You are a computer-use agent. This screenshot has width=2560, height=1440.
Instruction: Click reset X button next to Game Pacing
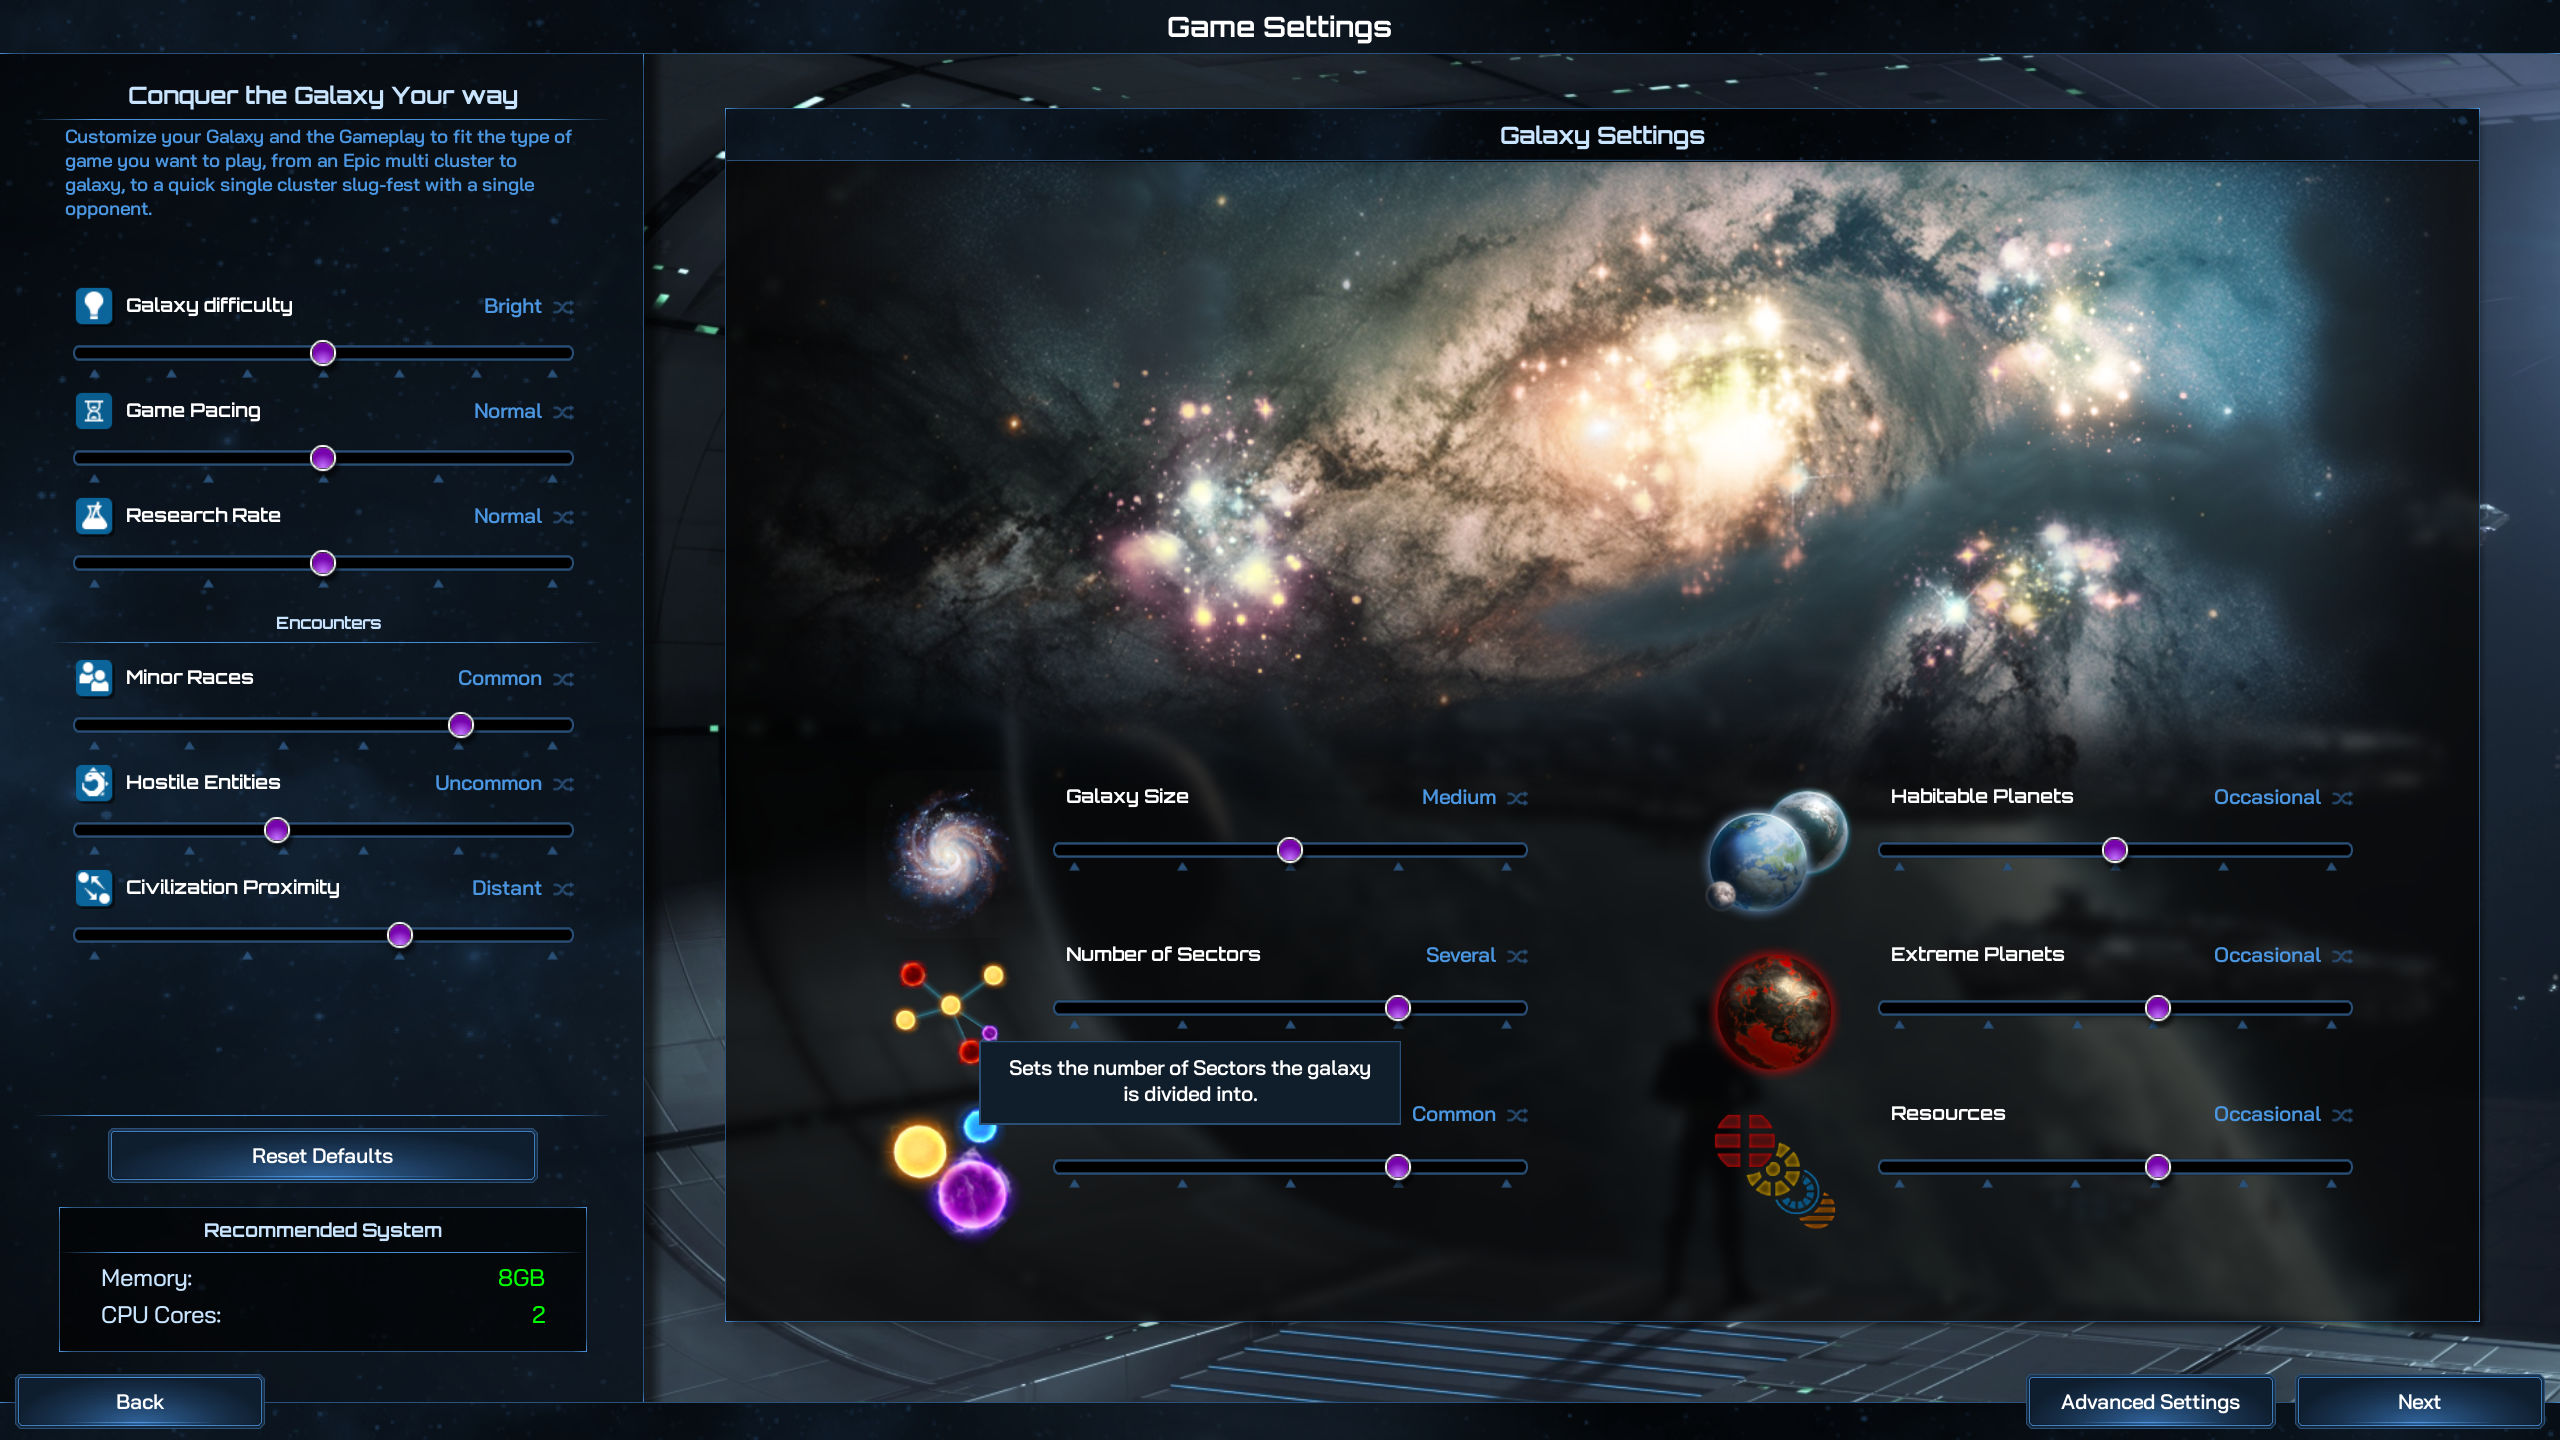[x=566, y=411]
